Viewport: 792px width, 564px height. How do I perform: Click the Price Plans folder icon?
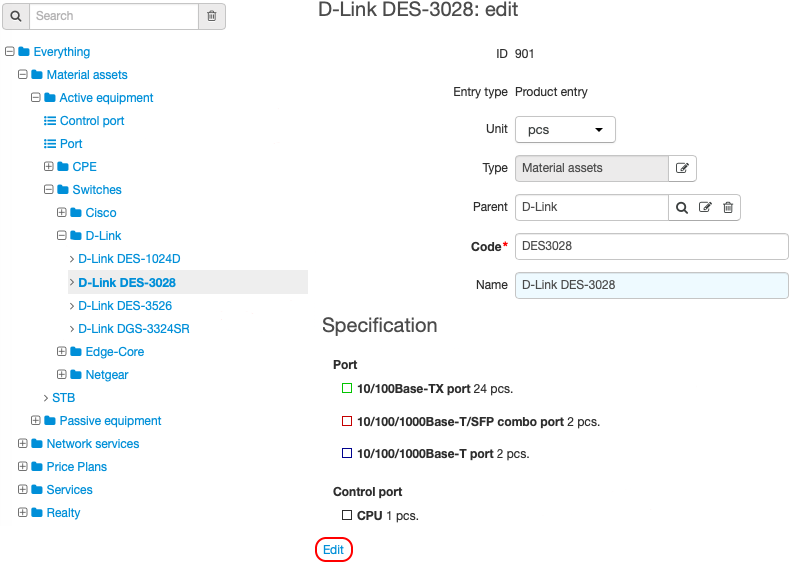(37, 467)
